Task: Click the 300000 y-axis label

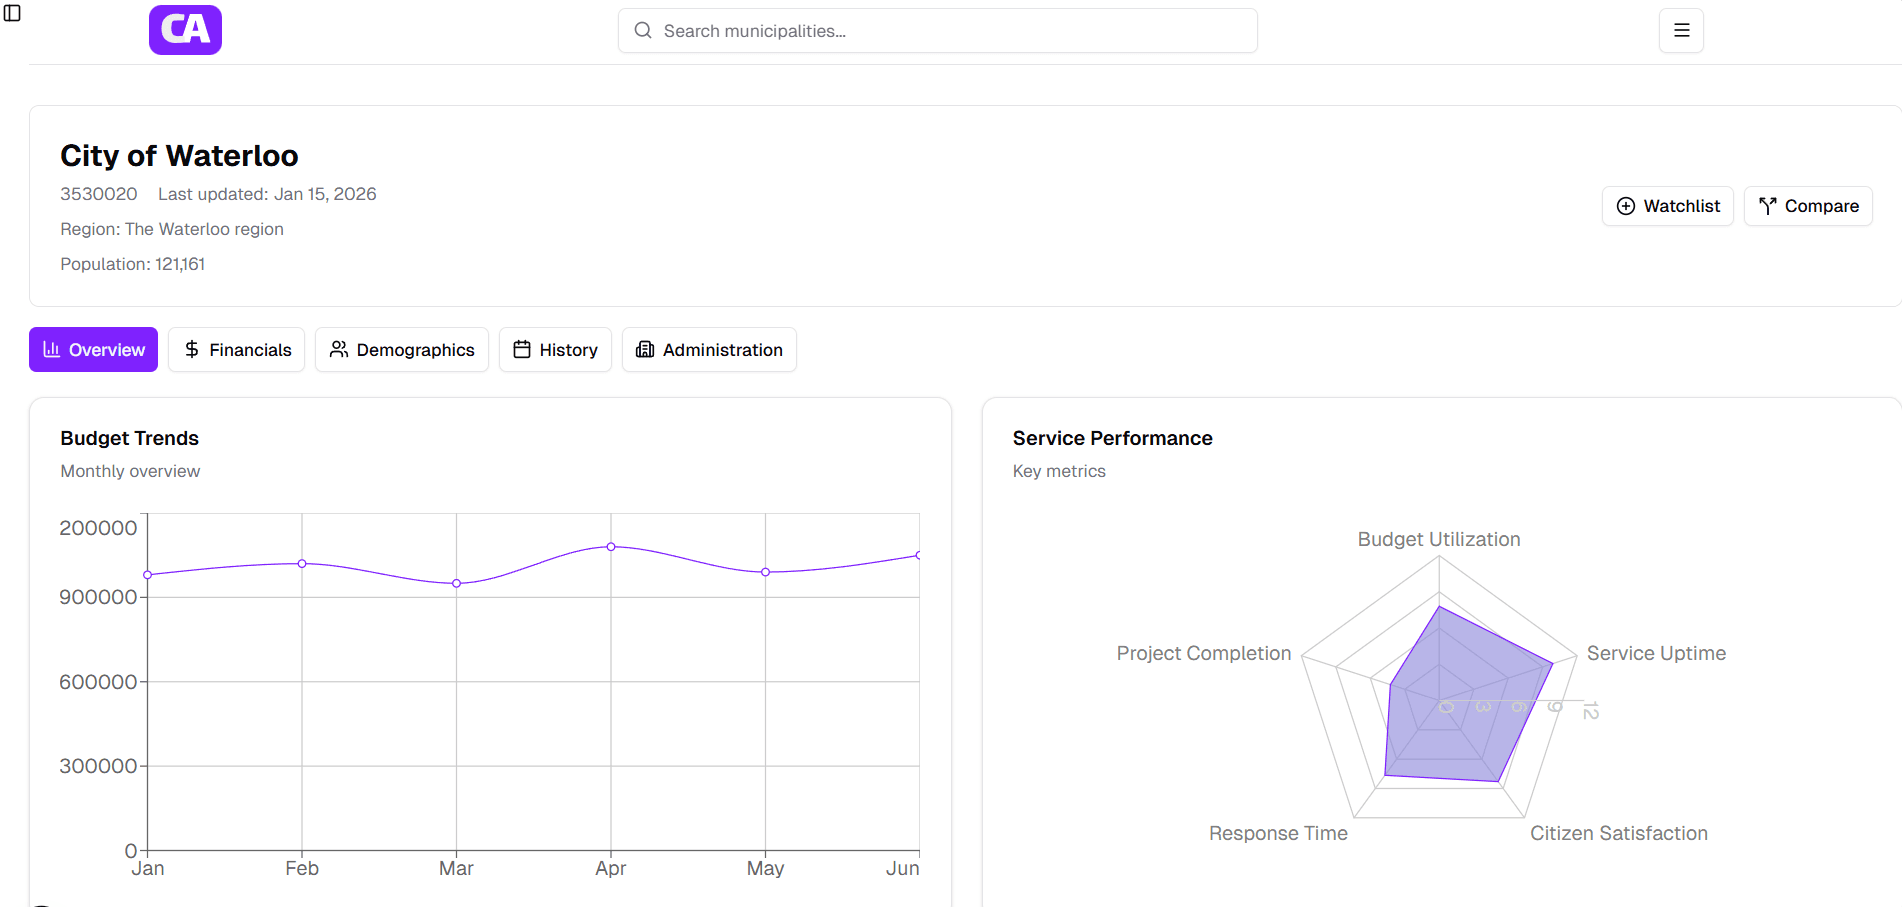Action: 98,766
